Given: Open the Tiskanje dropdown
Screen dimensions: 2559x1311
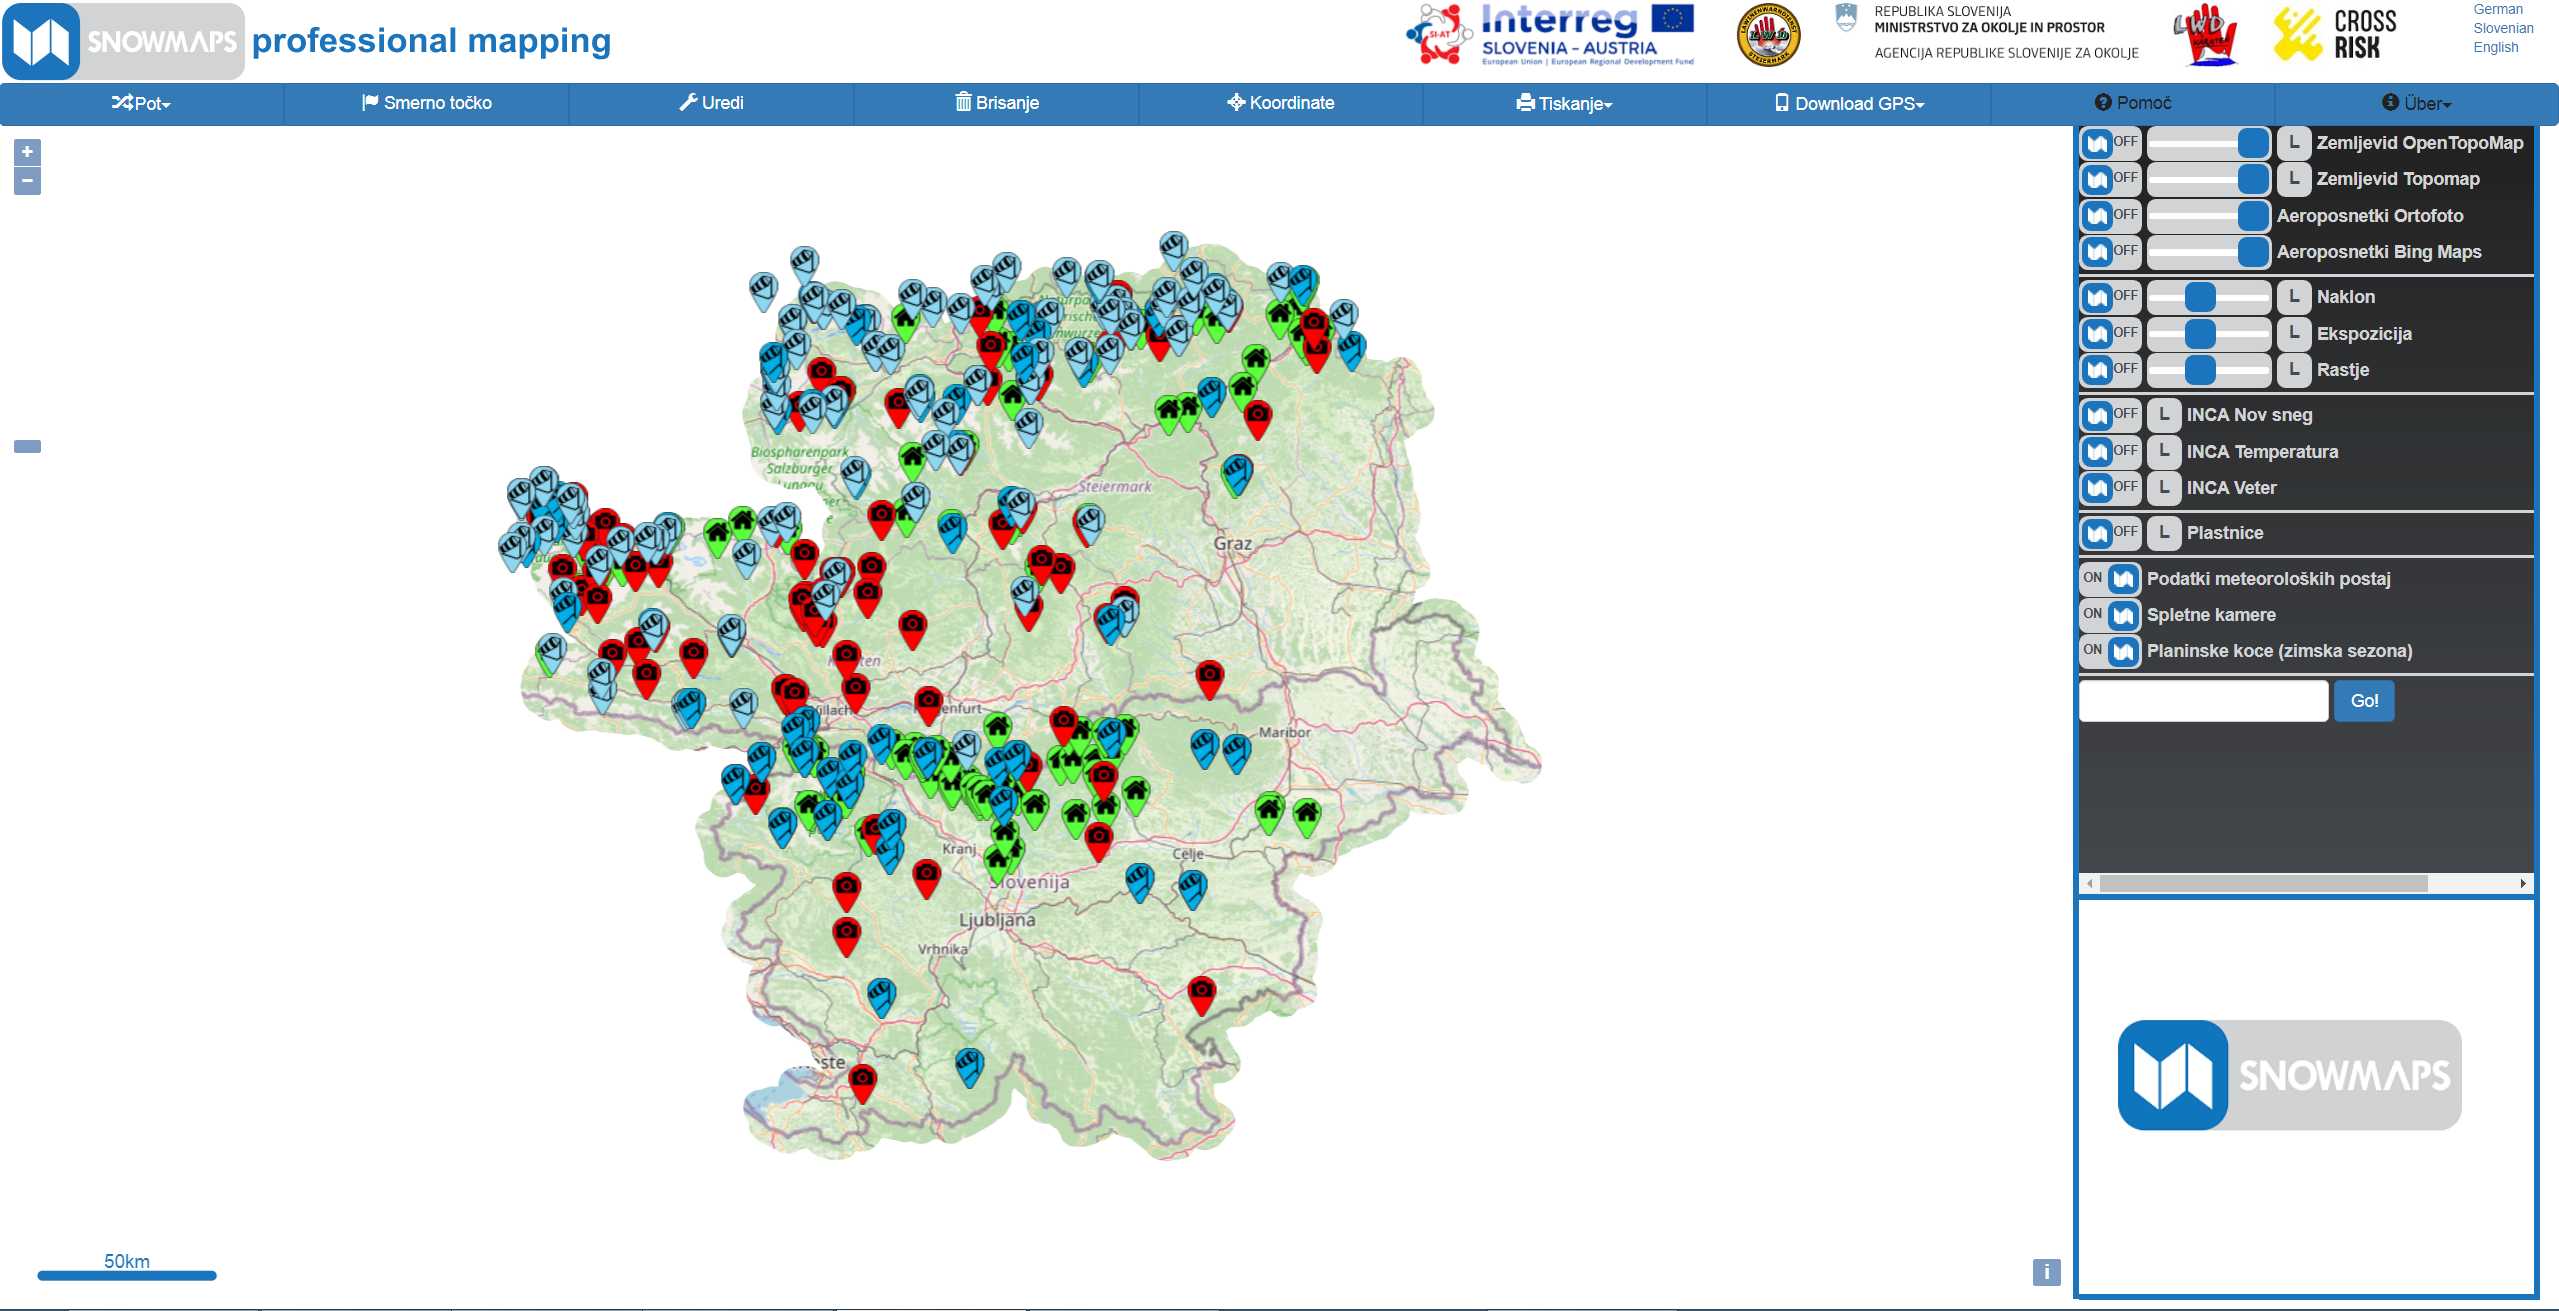Looking at the screenshot, I should (x=1564, y=103).
